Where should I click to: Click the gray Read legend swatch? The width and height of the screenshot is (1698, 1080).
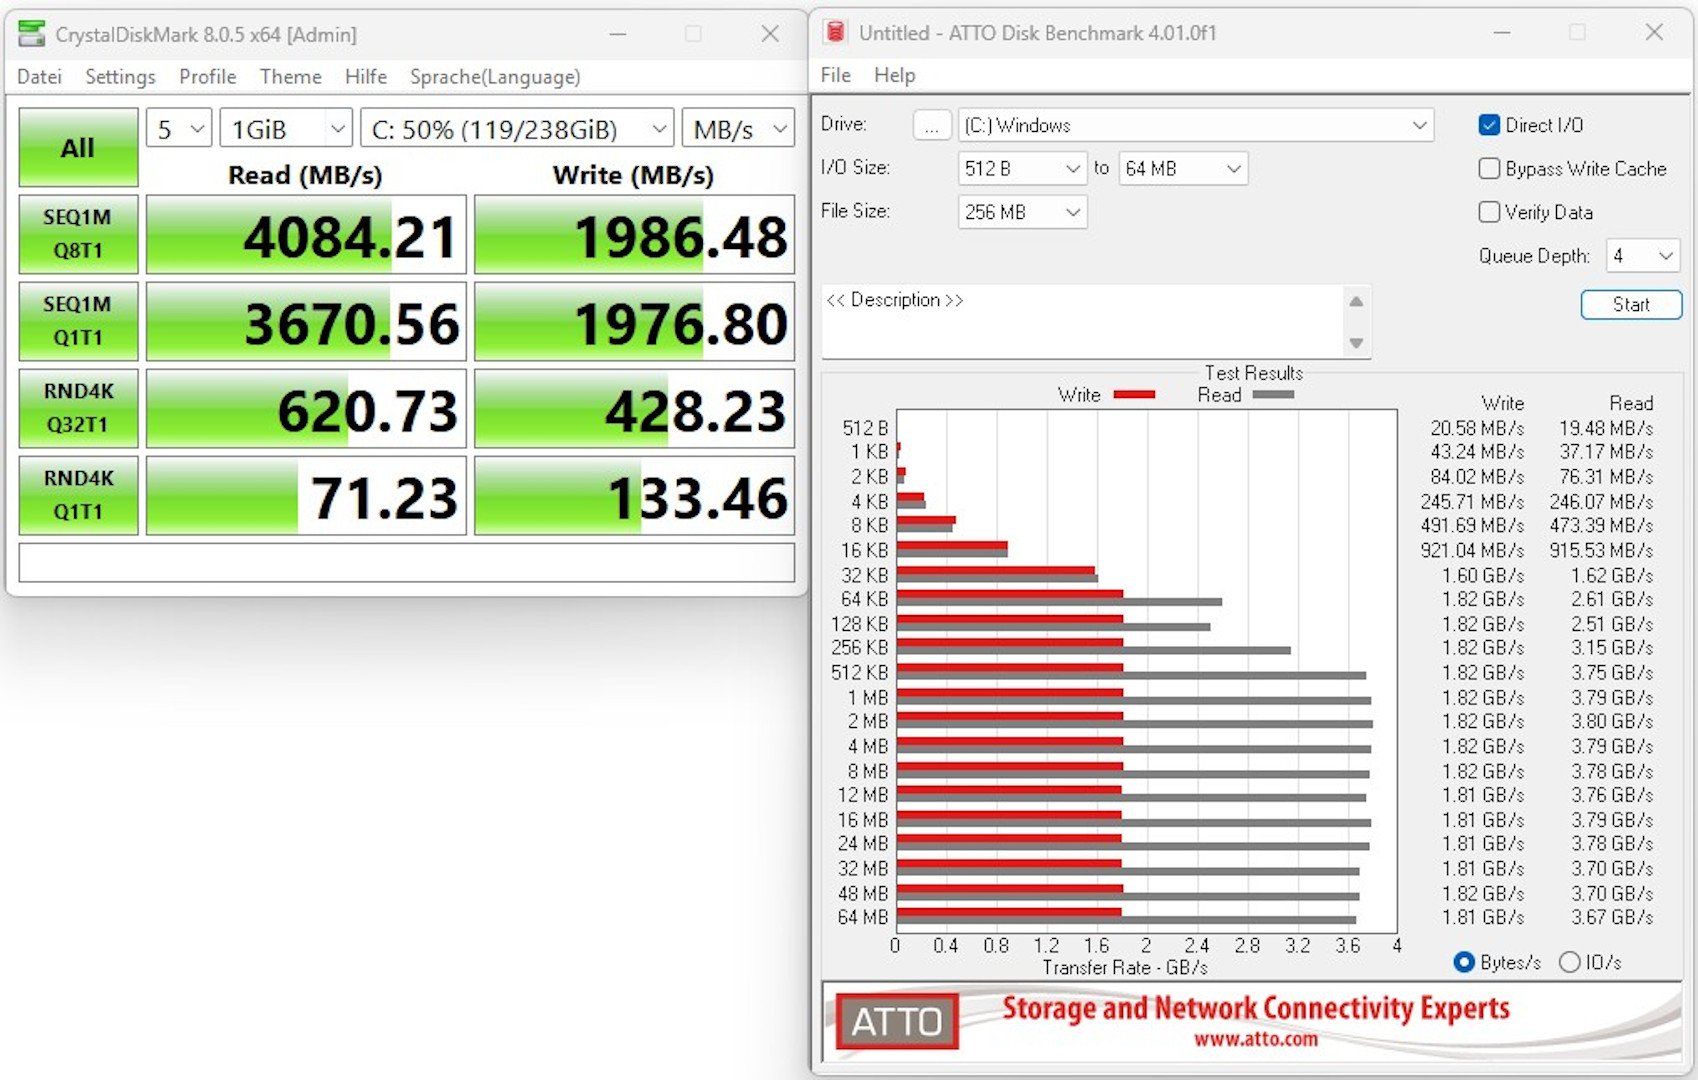(1273, 395)
